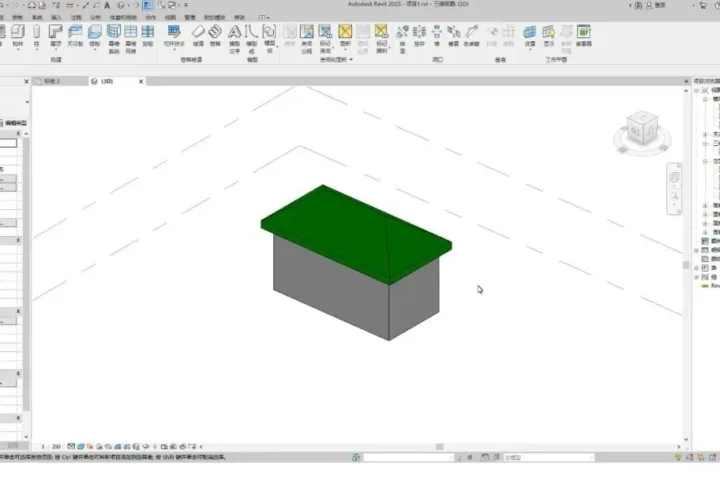Image resolution: width=720 pixels, height=480 pixels.
Task: Open the Autodesk App Store cart icon
Action: point(703,6)
